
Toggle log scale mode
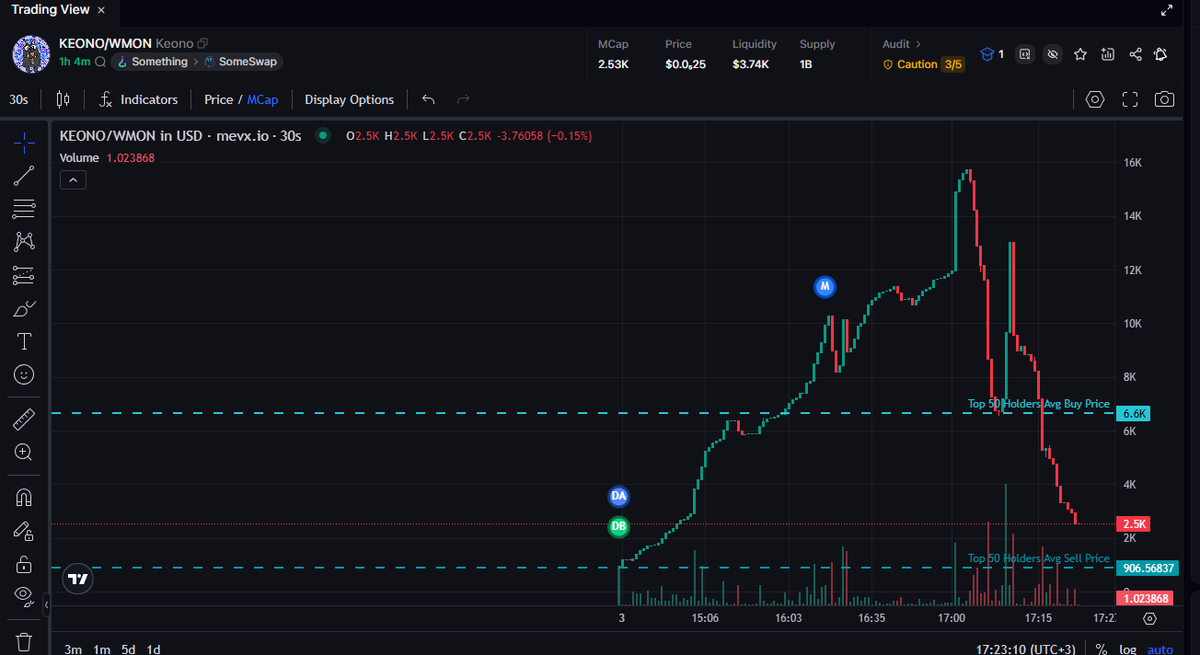pyautogui.click(x=1128, y=649)
